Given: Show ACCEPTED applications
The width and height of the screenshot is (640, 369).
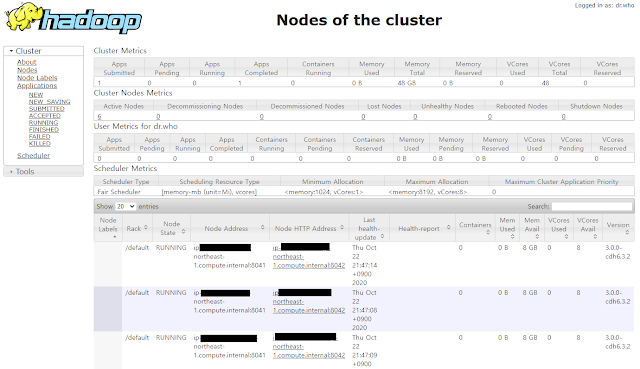Looking at the screenshot, I should tap(44, 116).
